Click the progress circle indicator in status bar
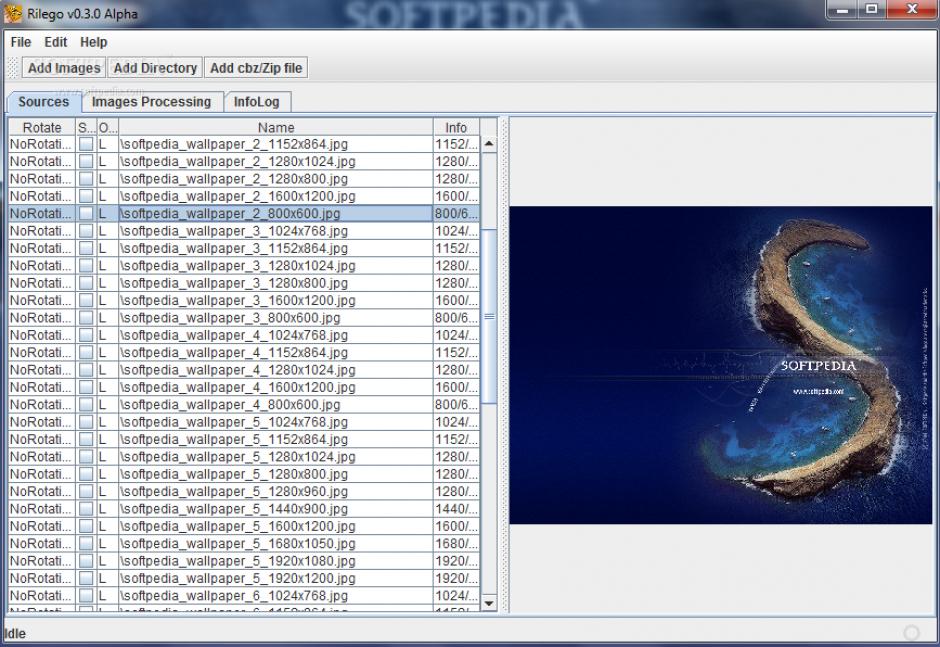Screen dimensions: 940x647 pos(911,633)
